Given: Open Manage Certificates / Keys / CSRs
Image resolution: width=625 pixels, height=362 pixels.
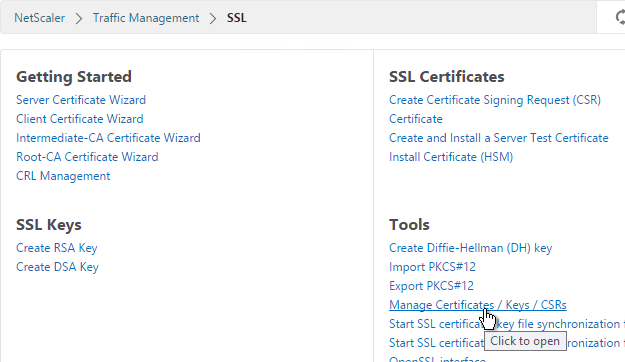Looking at the screenshot, I should 478,305.
